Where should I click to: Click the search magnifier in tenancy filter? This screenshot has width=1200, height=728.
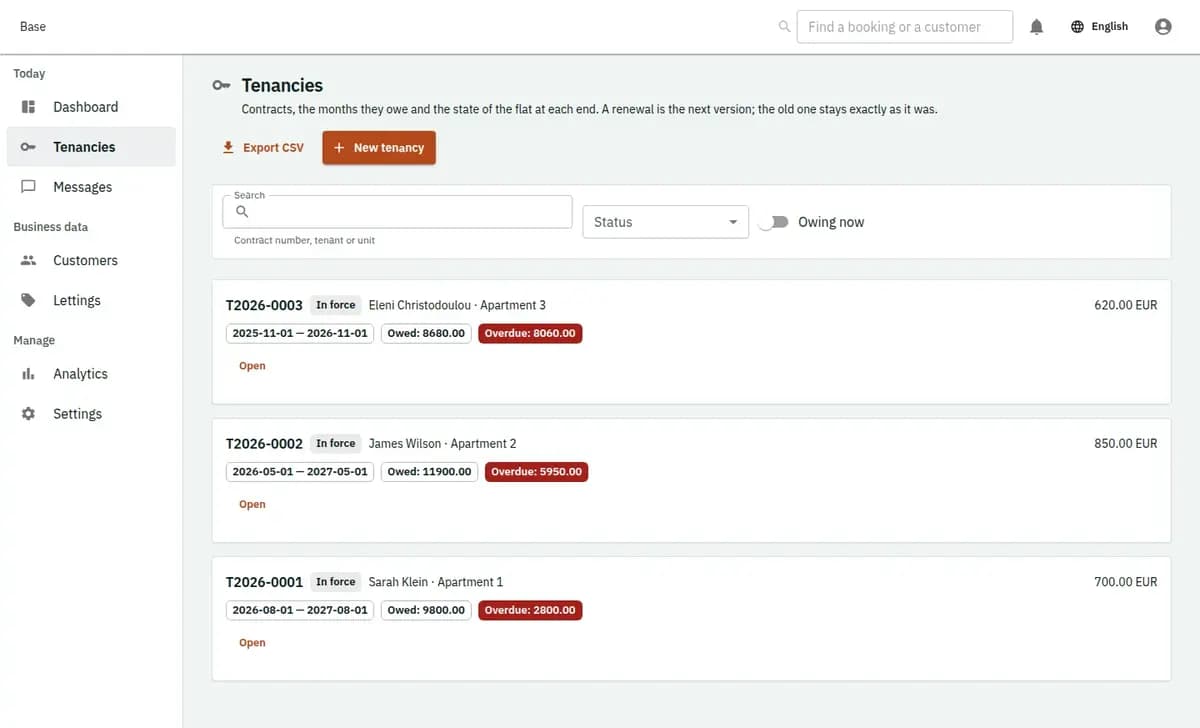point(242,211)
